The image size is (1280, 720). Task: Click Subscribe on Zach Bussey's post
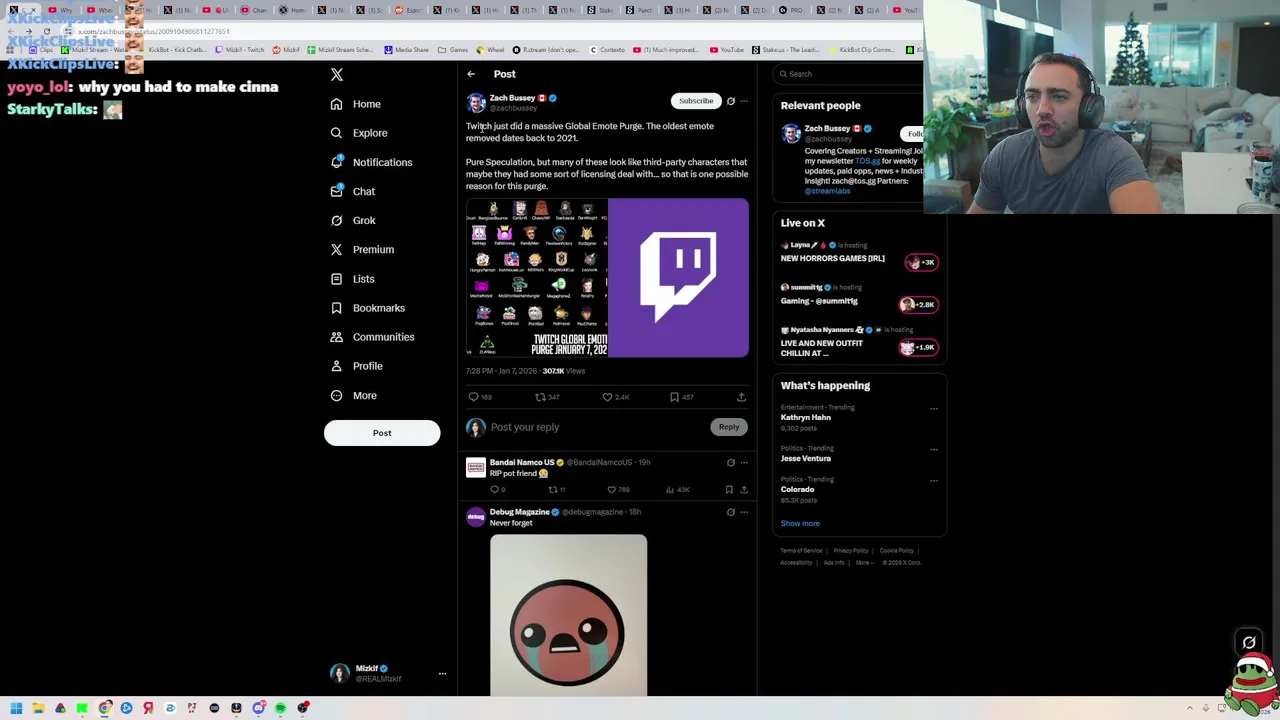coord(696,101)
